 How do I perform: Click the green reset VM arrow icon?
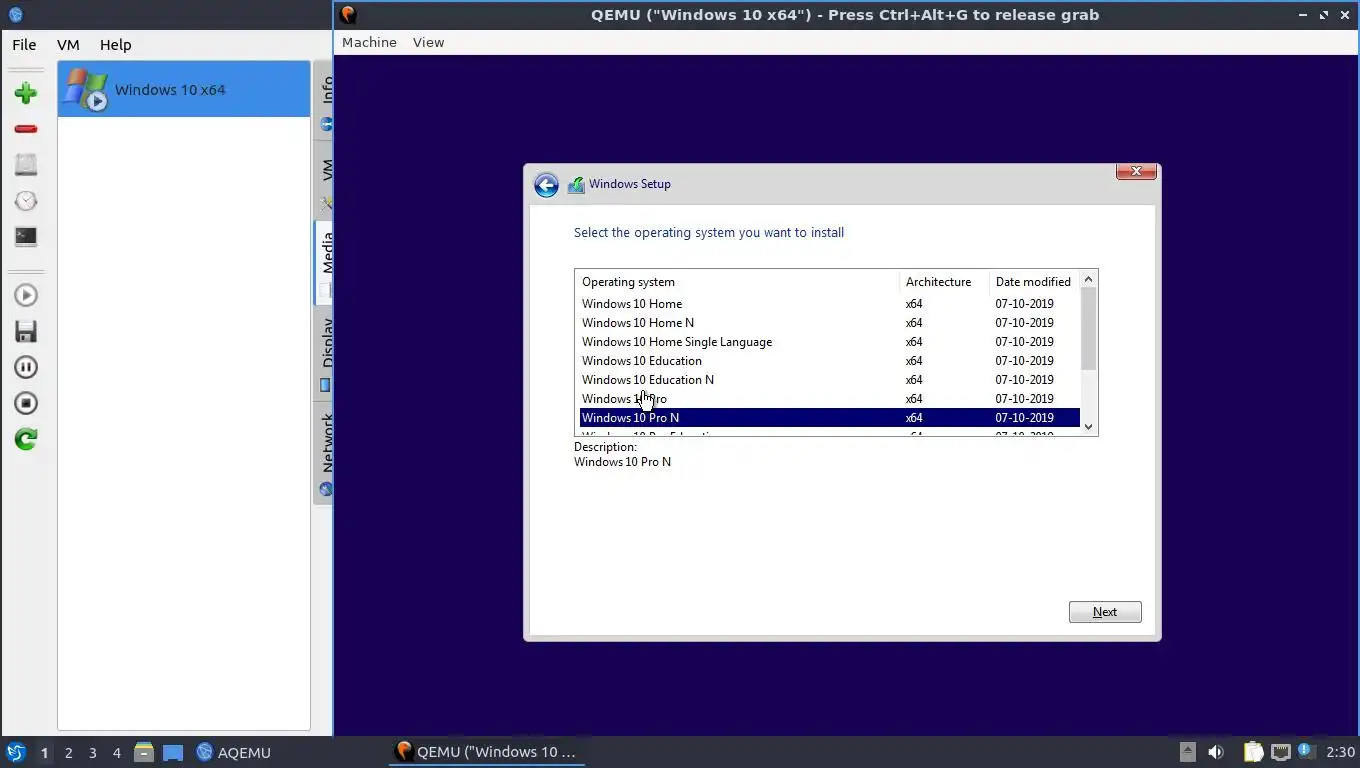[x=26, y=439]
